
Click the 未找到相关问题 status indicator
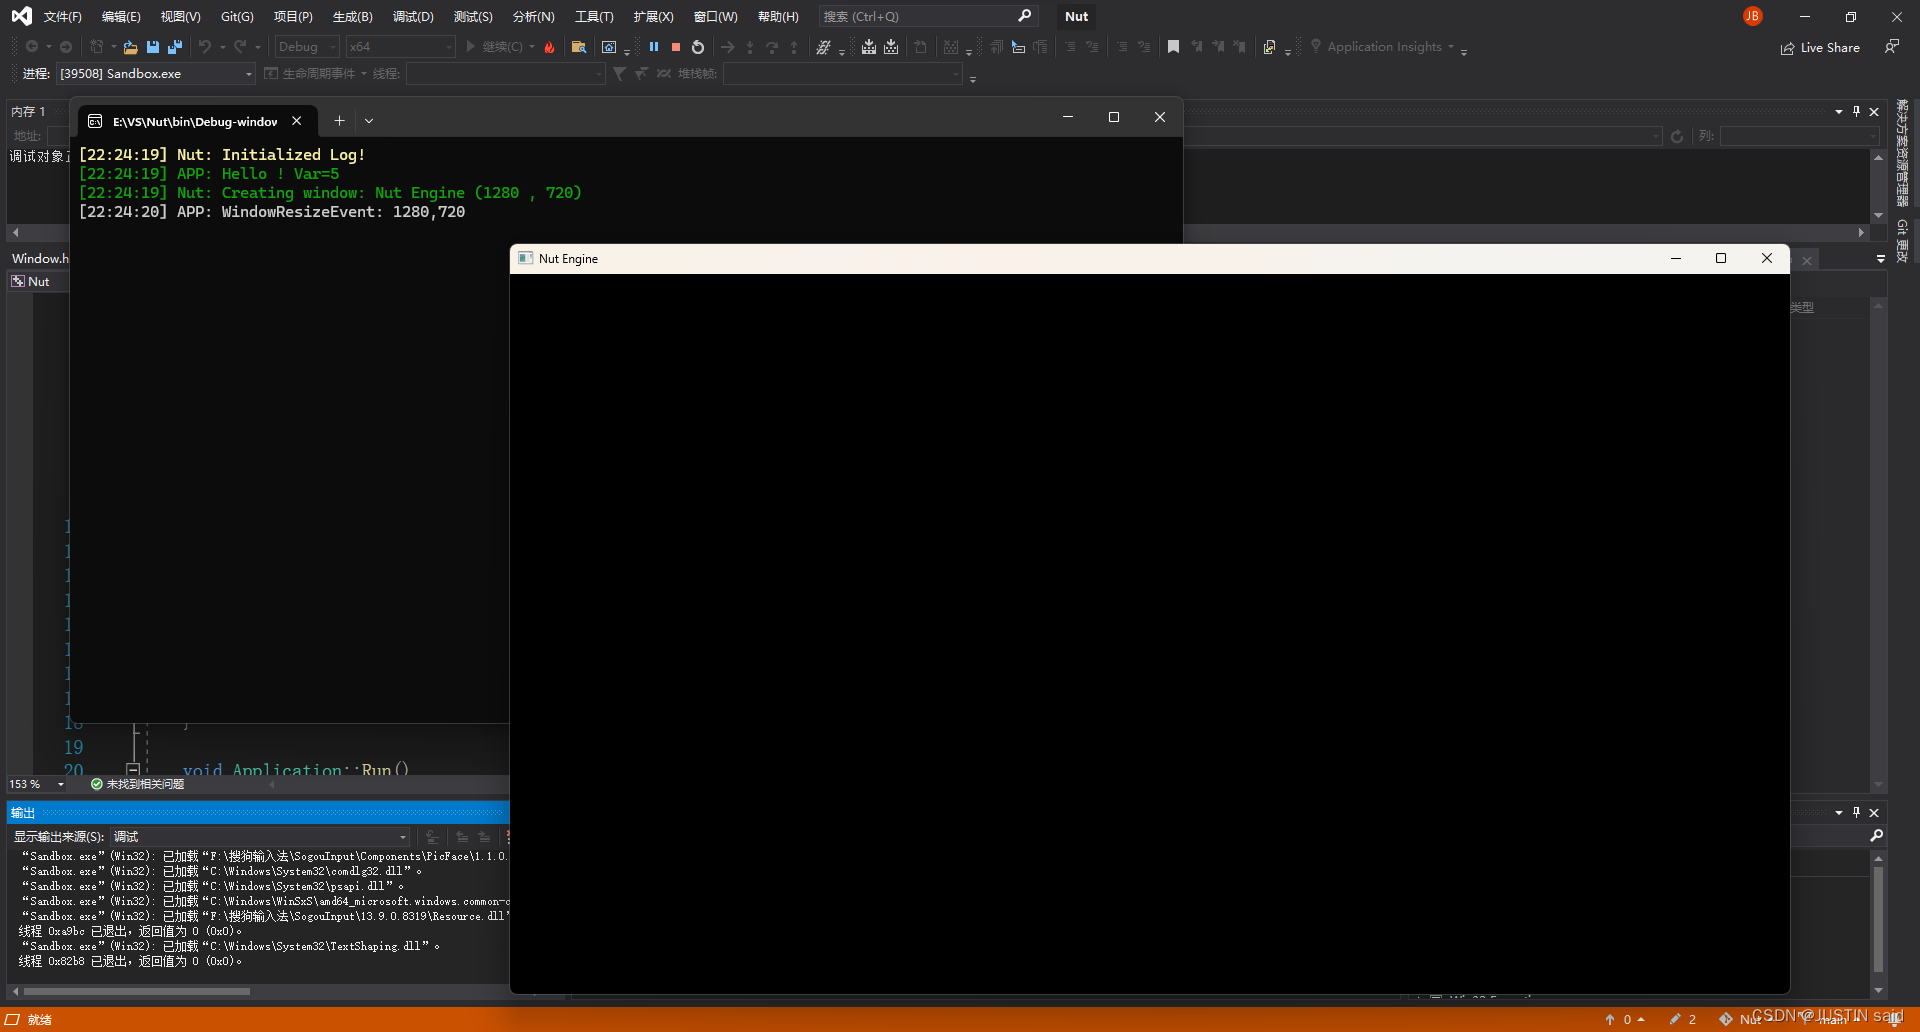point(137,784)
